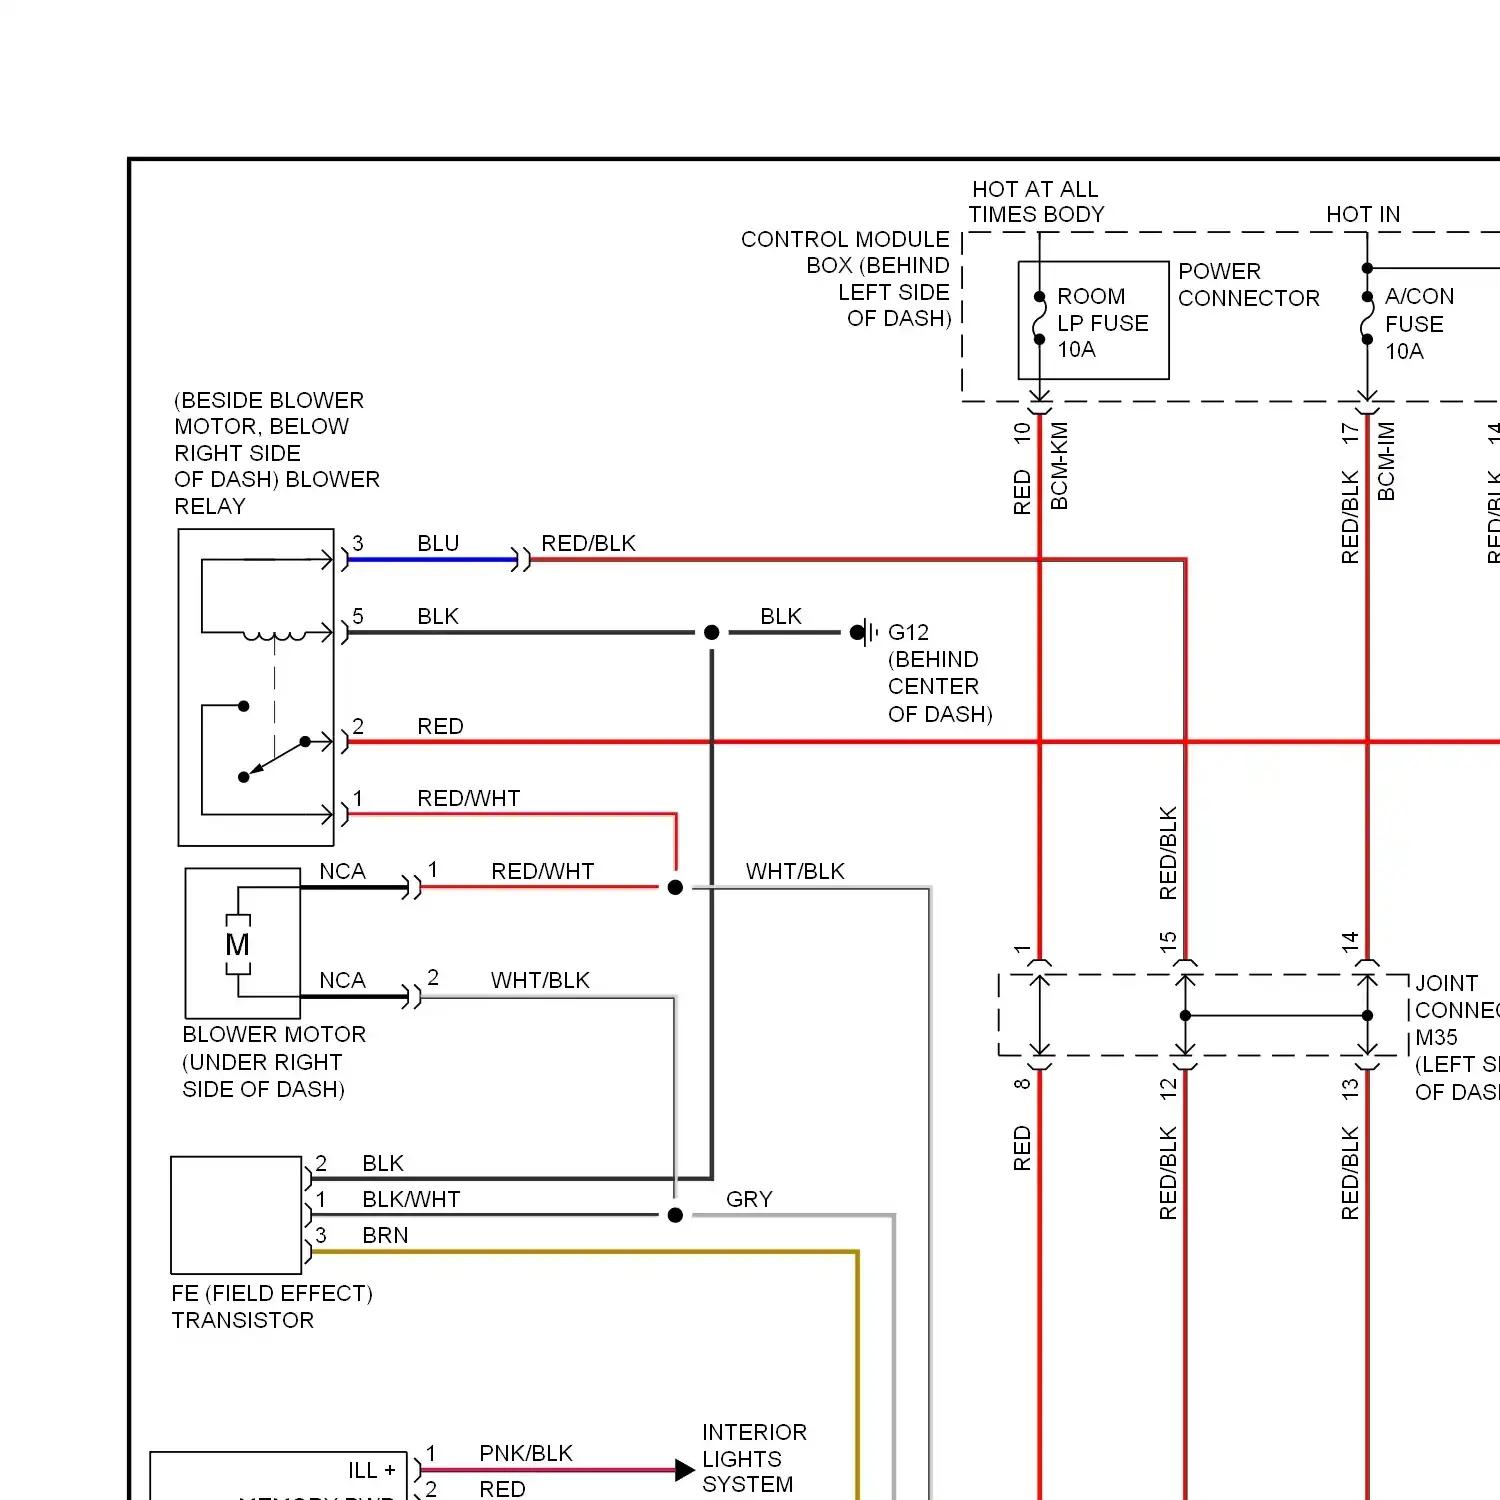Viewport: 1500px width, 1500px height.
Task: Click 'RED/WHT' label at relay pin 1
Action: pos(469,798)
